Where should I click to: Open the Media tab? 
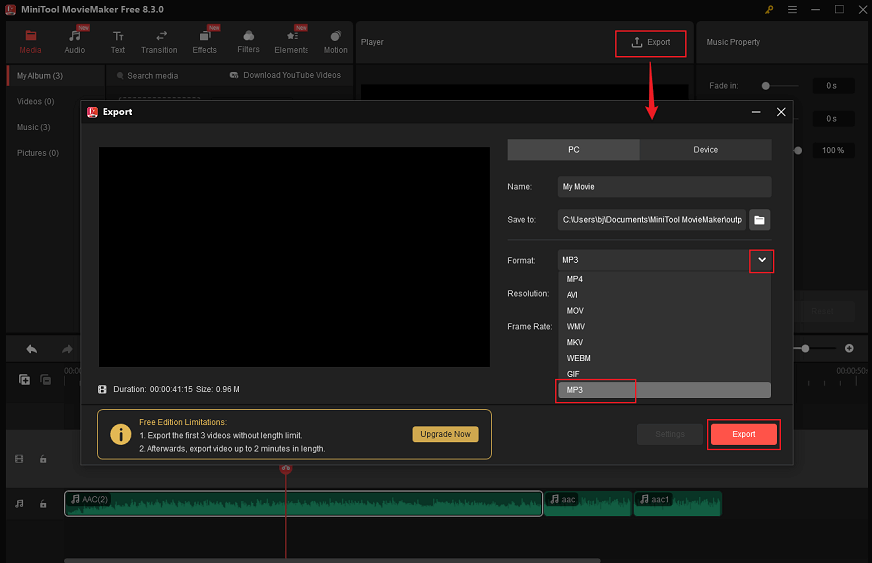pyautogui.click(x=30, y=42)
